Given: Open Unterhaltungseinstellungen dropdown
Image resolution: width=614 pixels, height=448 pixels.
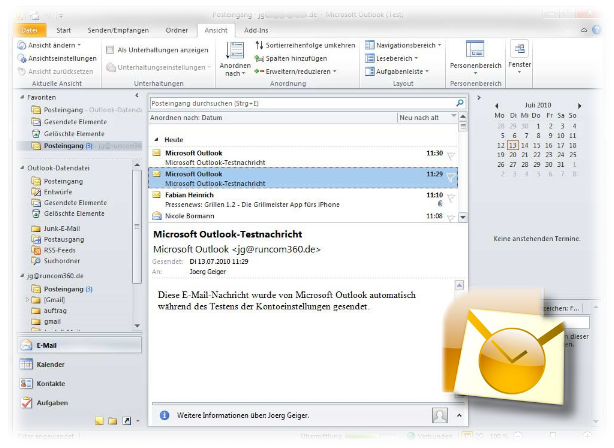Looking at the screenshot, I should pyautogui.click(x=159, y=67).
